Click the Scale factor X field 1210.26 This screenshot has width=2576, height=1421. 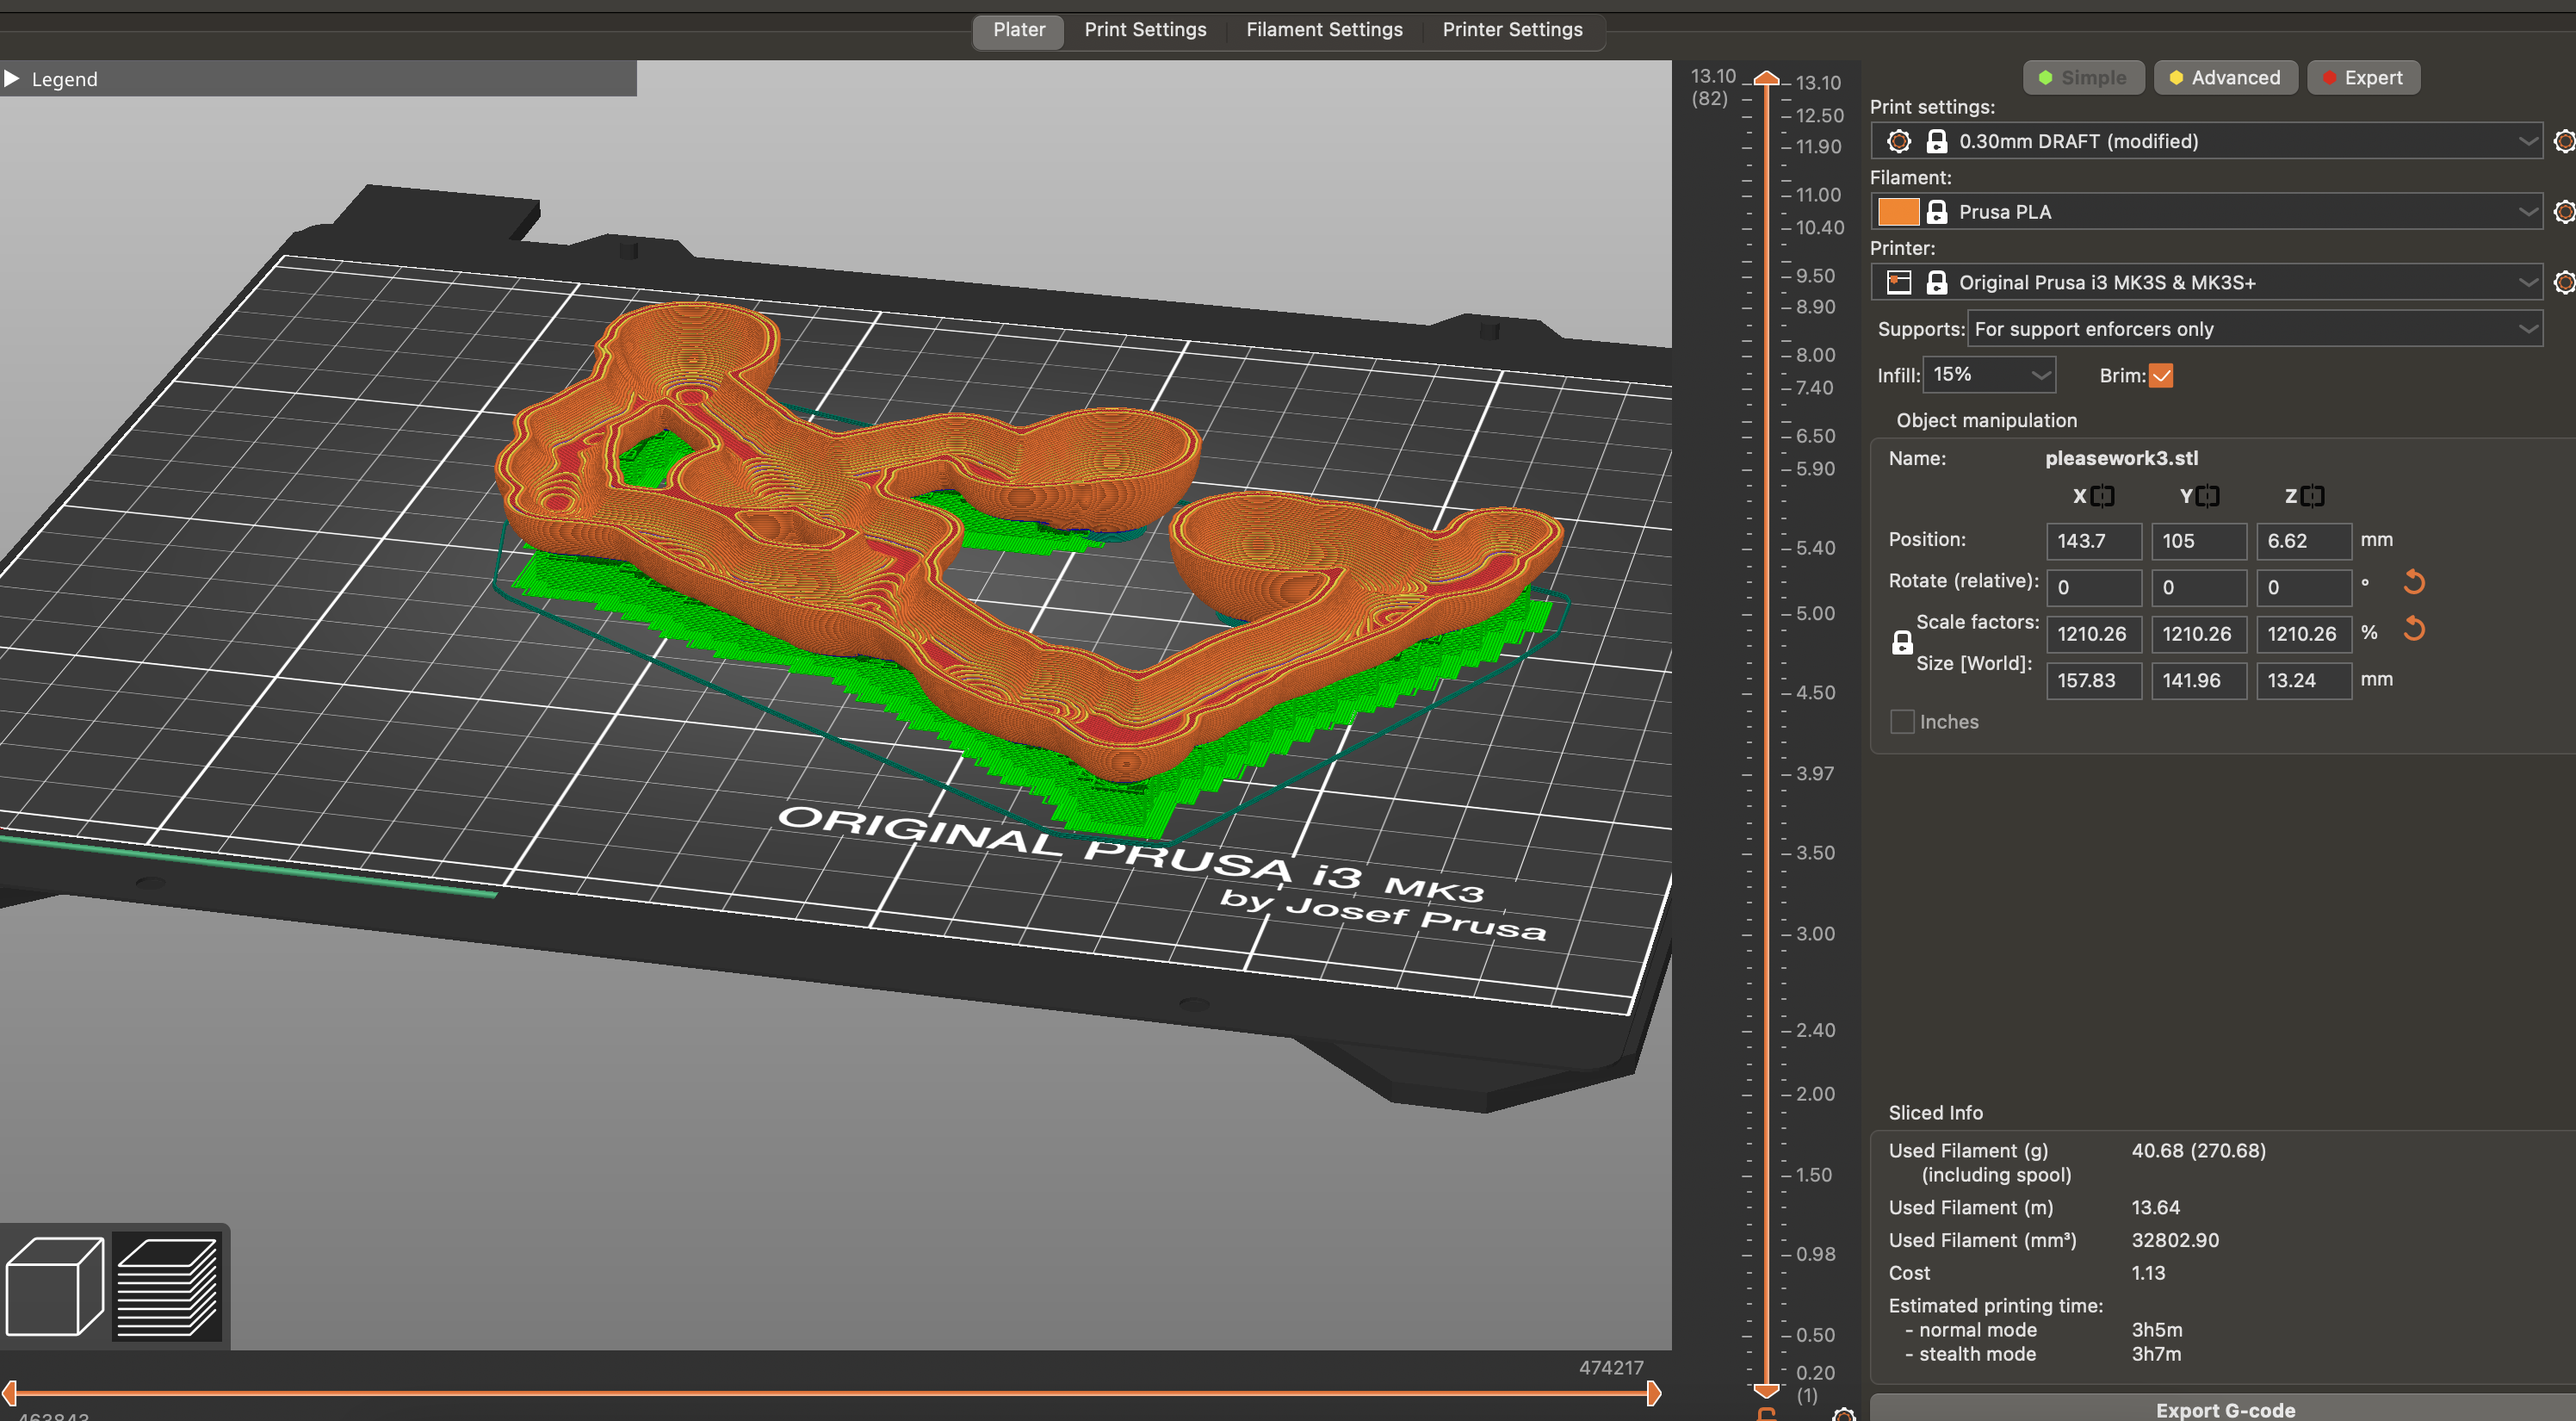point(2094,634)
